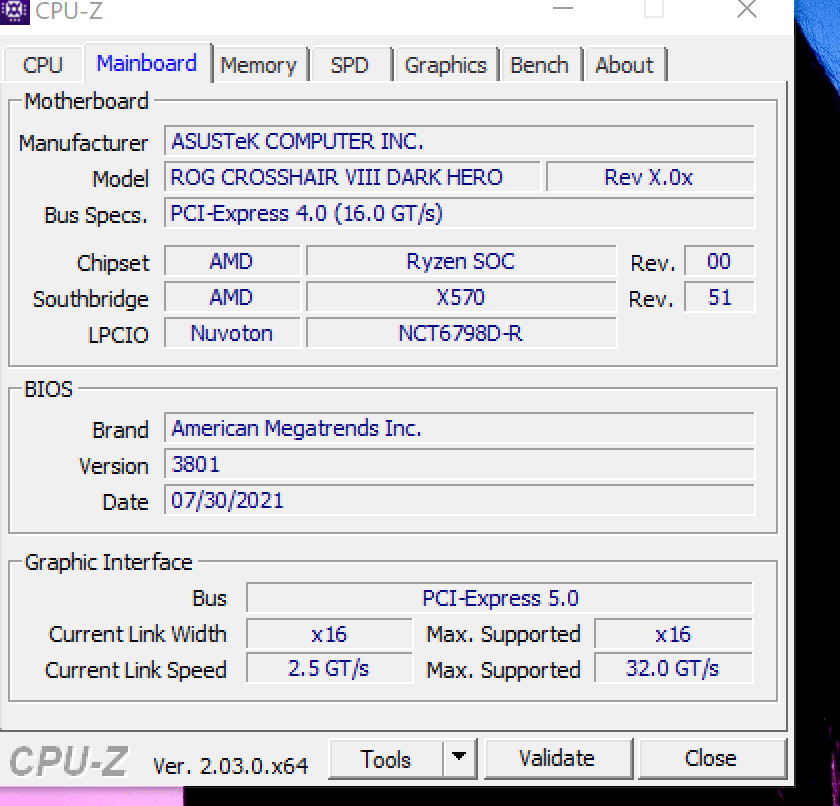The image size is (840, 806).
Task: Click the BIOS date 07/30/2021 field
Action: click(460, 500)
